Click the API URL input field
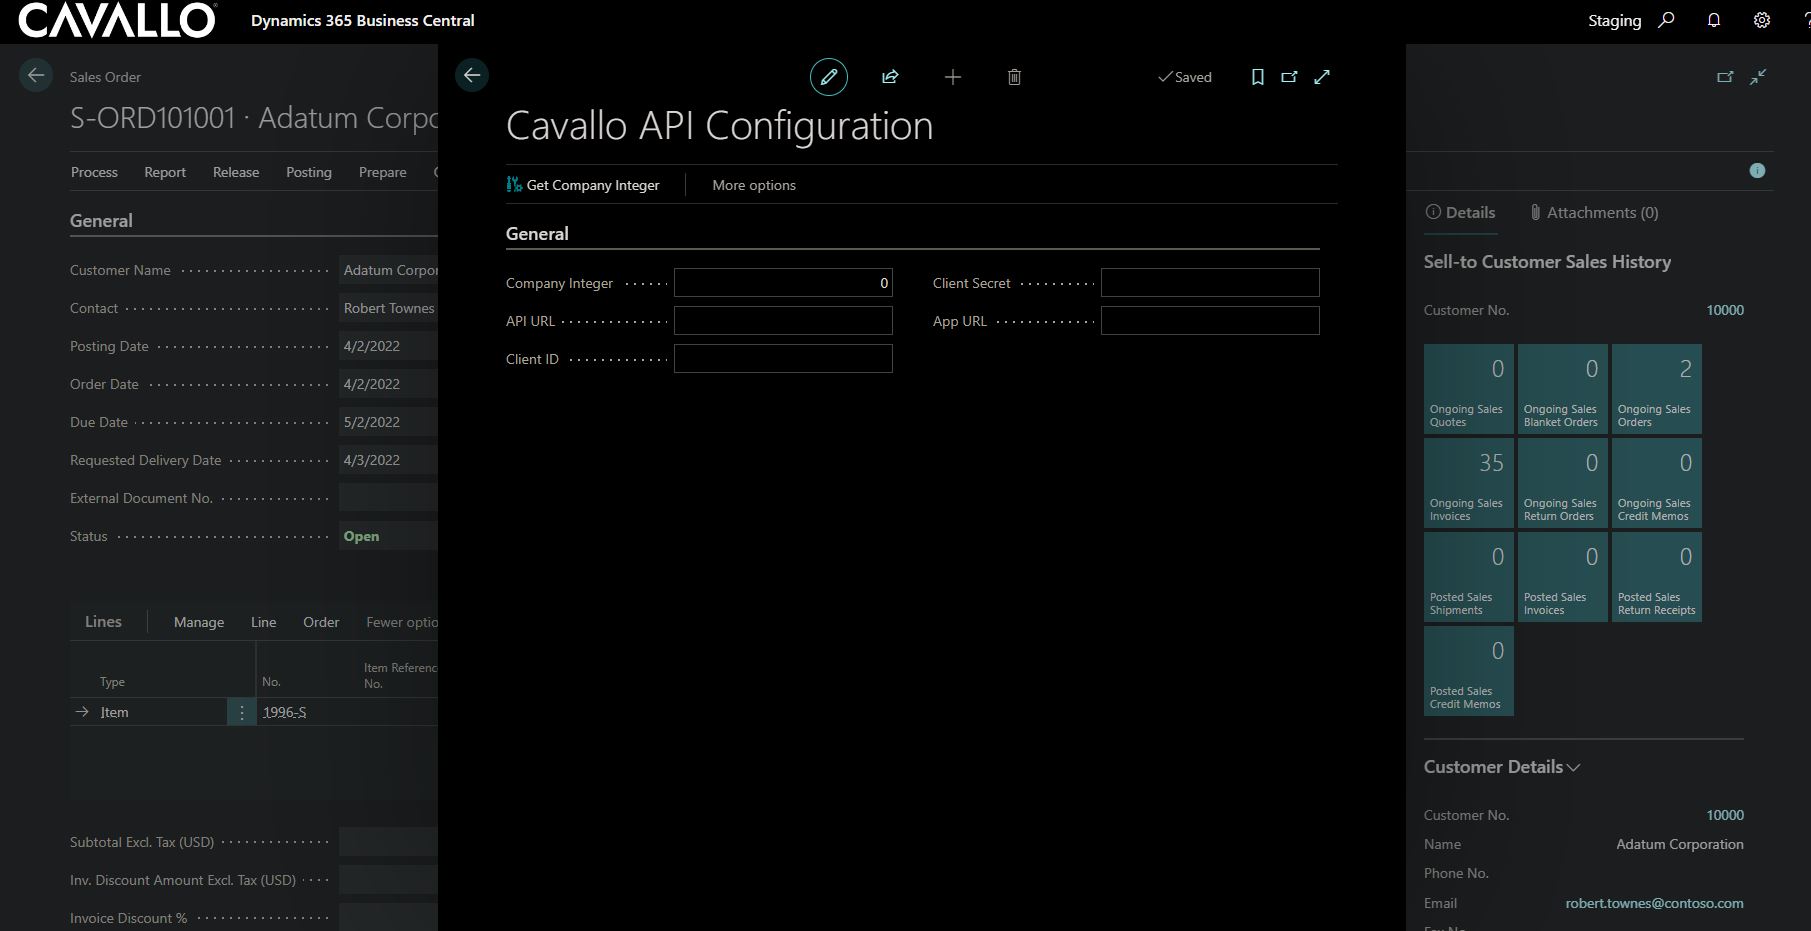The width and height of the screenshot is (1811, 931). coord(783,321)
